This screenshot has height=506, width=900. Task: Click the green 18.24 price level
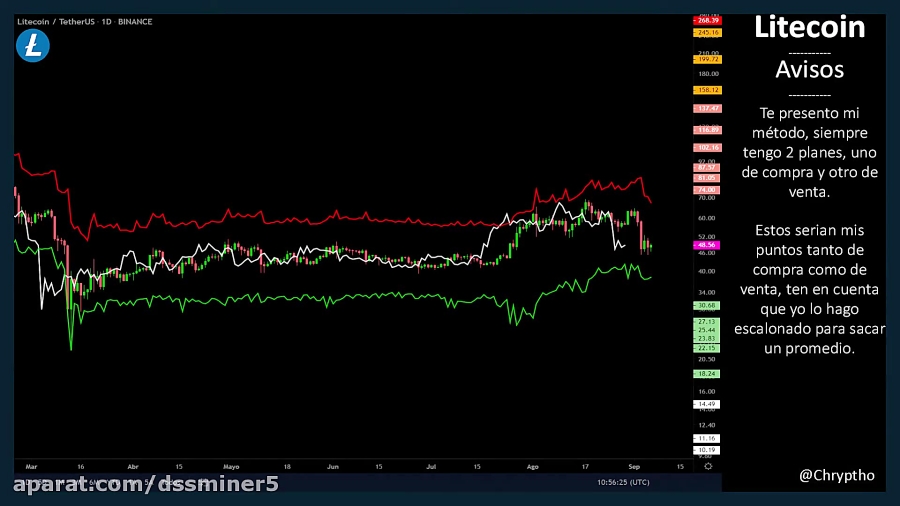point(706,373)
